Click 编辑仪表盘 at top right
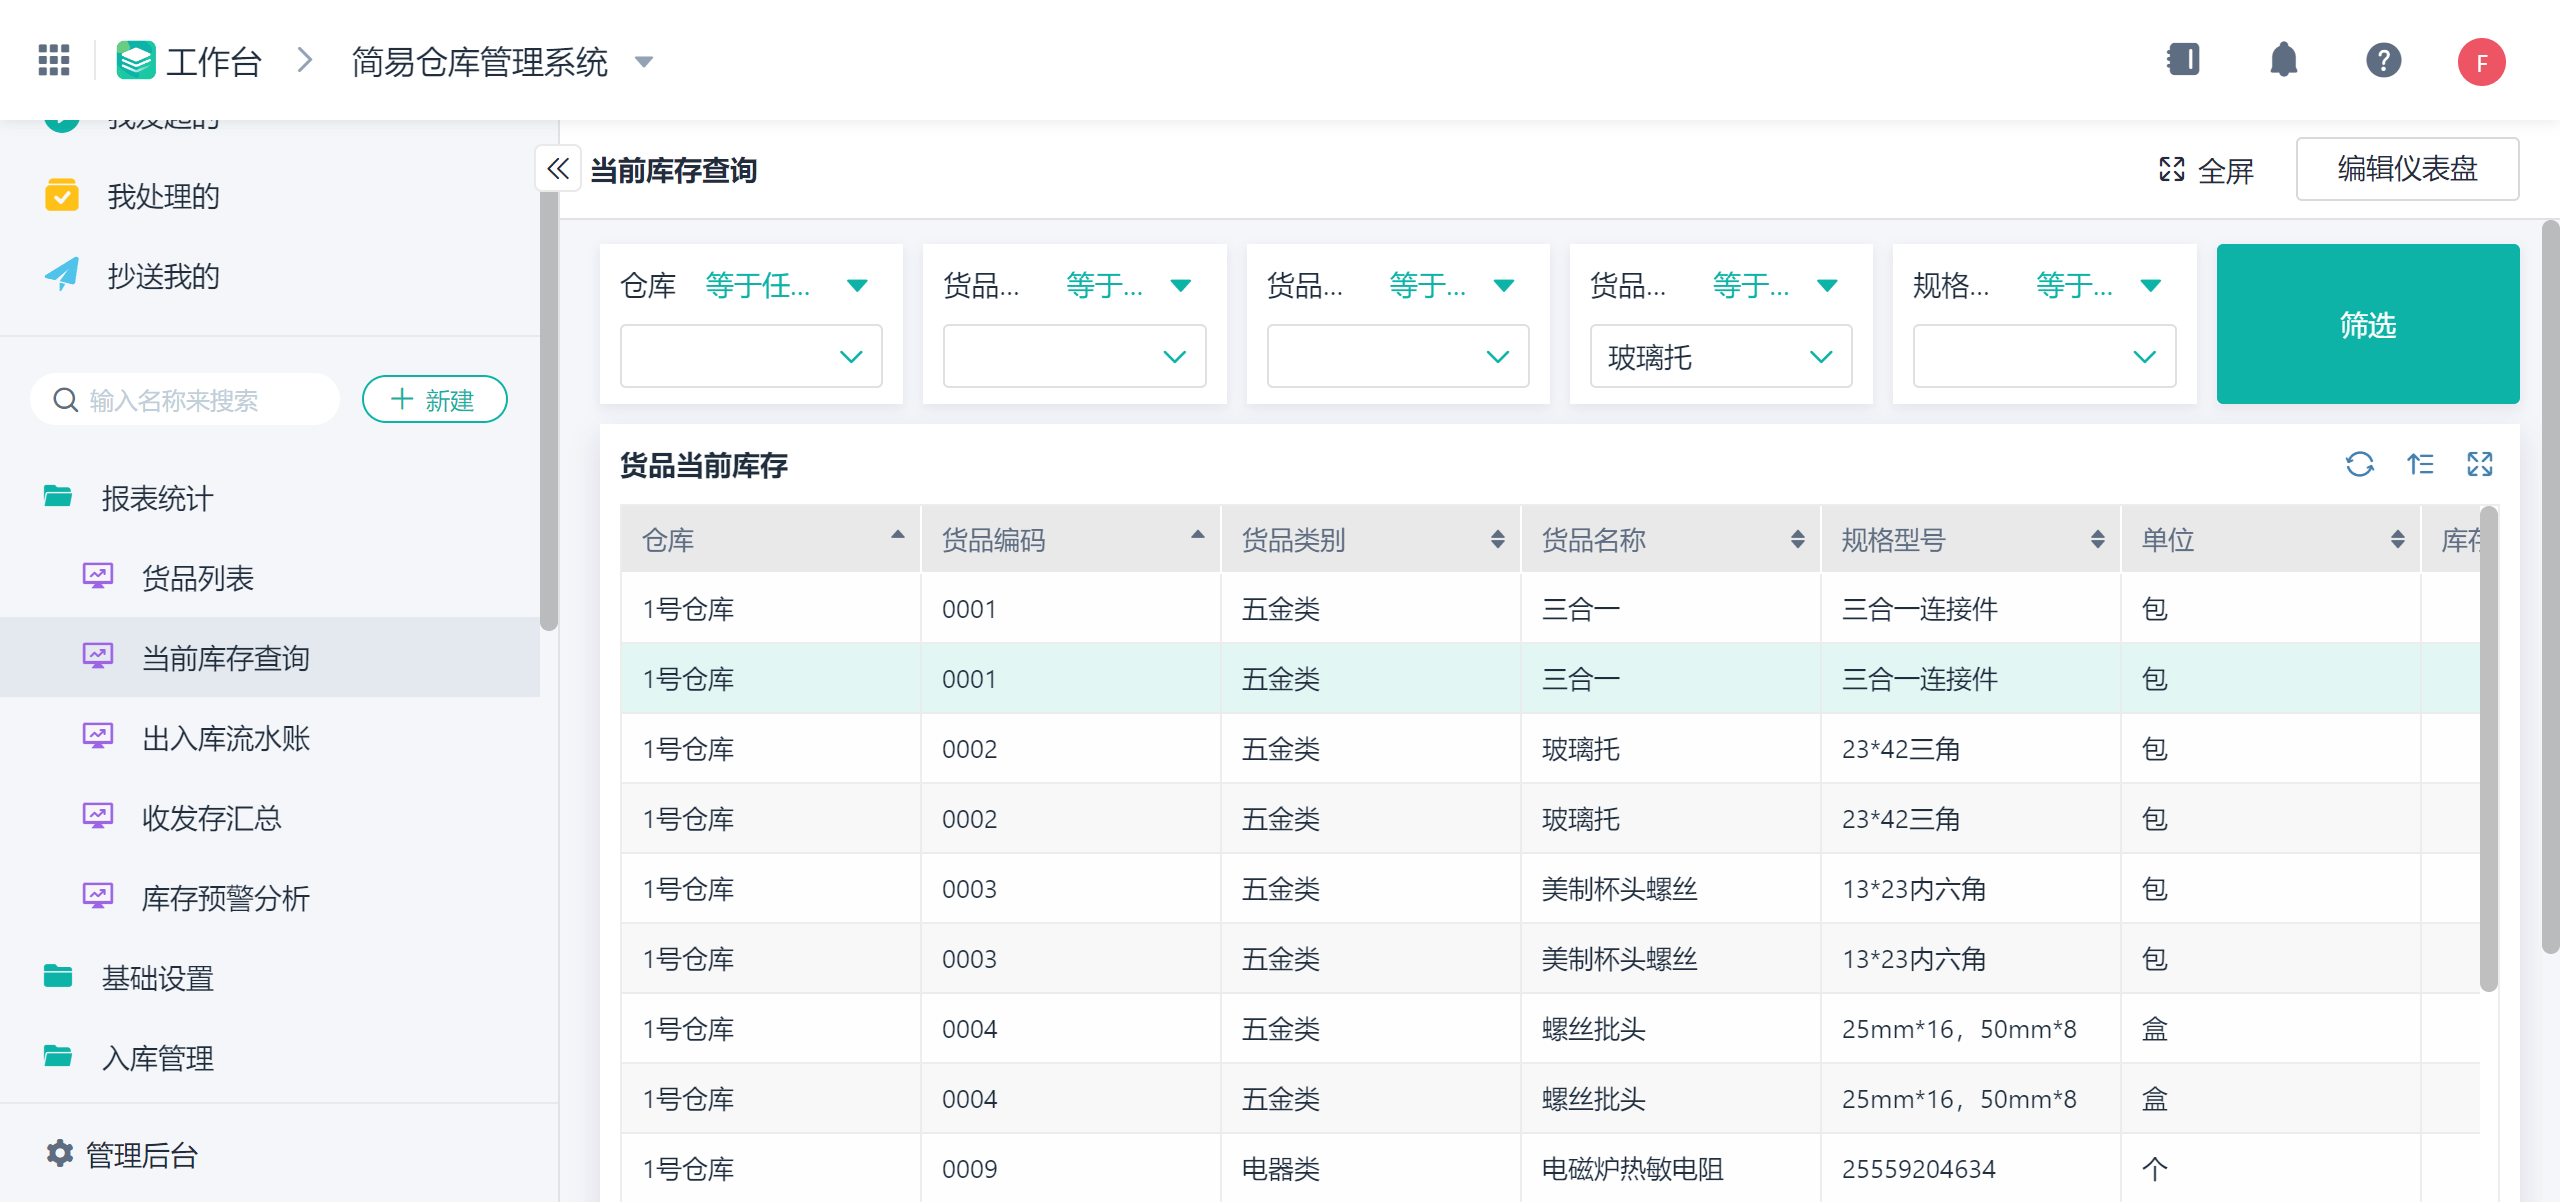The image size is (2560, 1202). [2407, 169]
